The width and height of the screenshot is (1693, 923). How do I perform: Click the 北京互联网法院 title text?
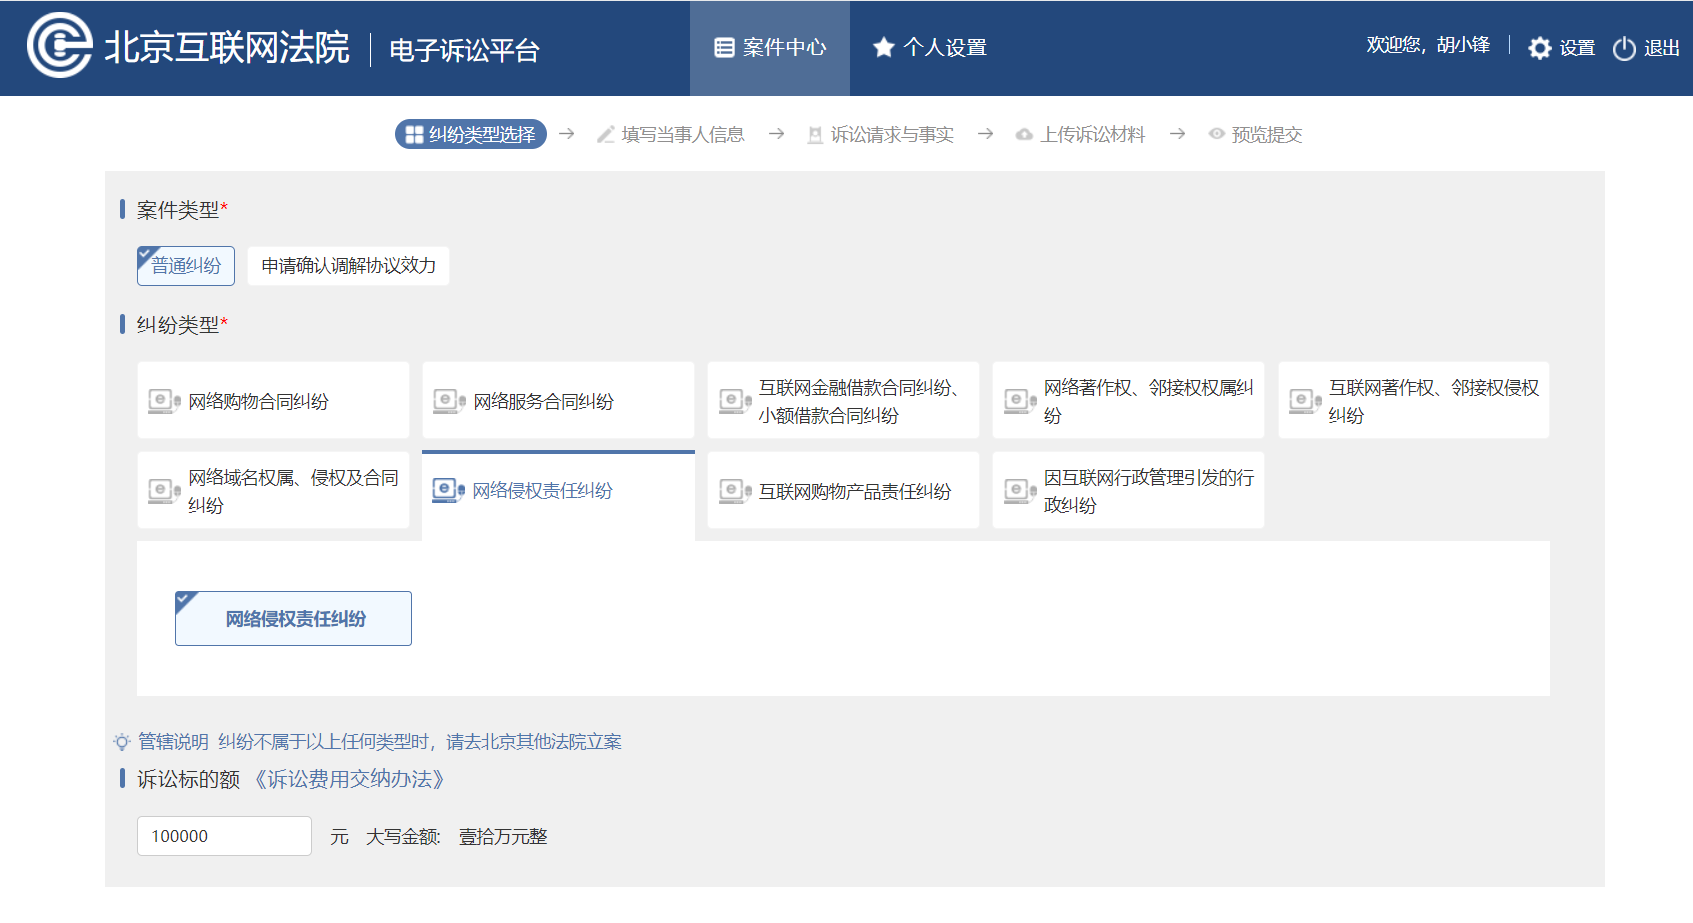pyautogui.click(x=227, y=48)
